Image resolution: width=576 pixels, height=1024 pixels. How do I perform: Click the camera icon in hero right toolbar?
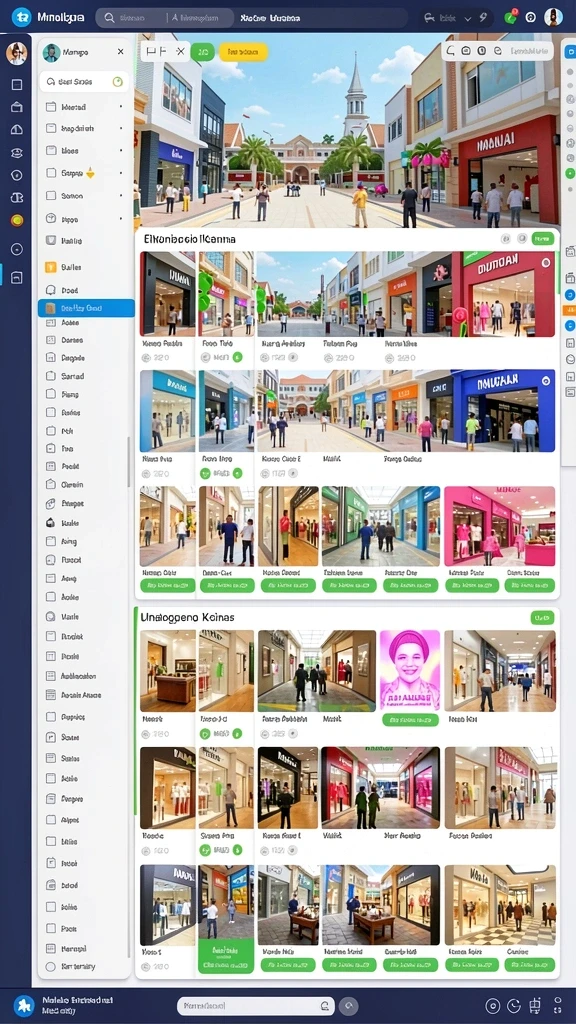tap(466, 51)
